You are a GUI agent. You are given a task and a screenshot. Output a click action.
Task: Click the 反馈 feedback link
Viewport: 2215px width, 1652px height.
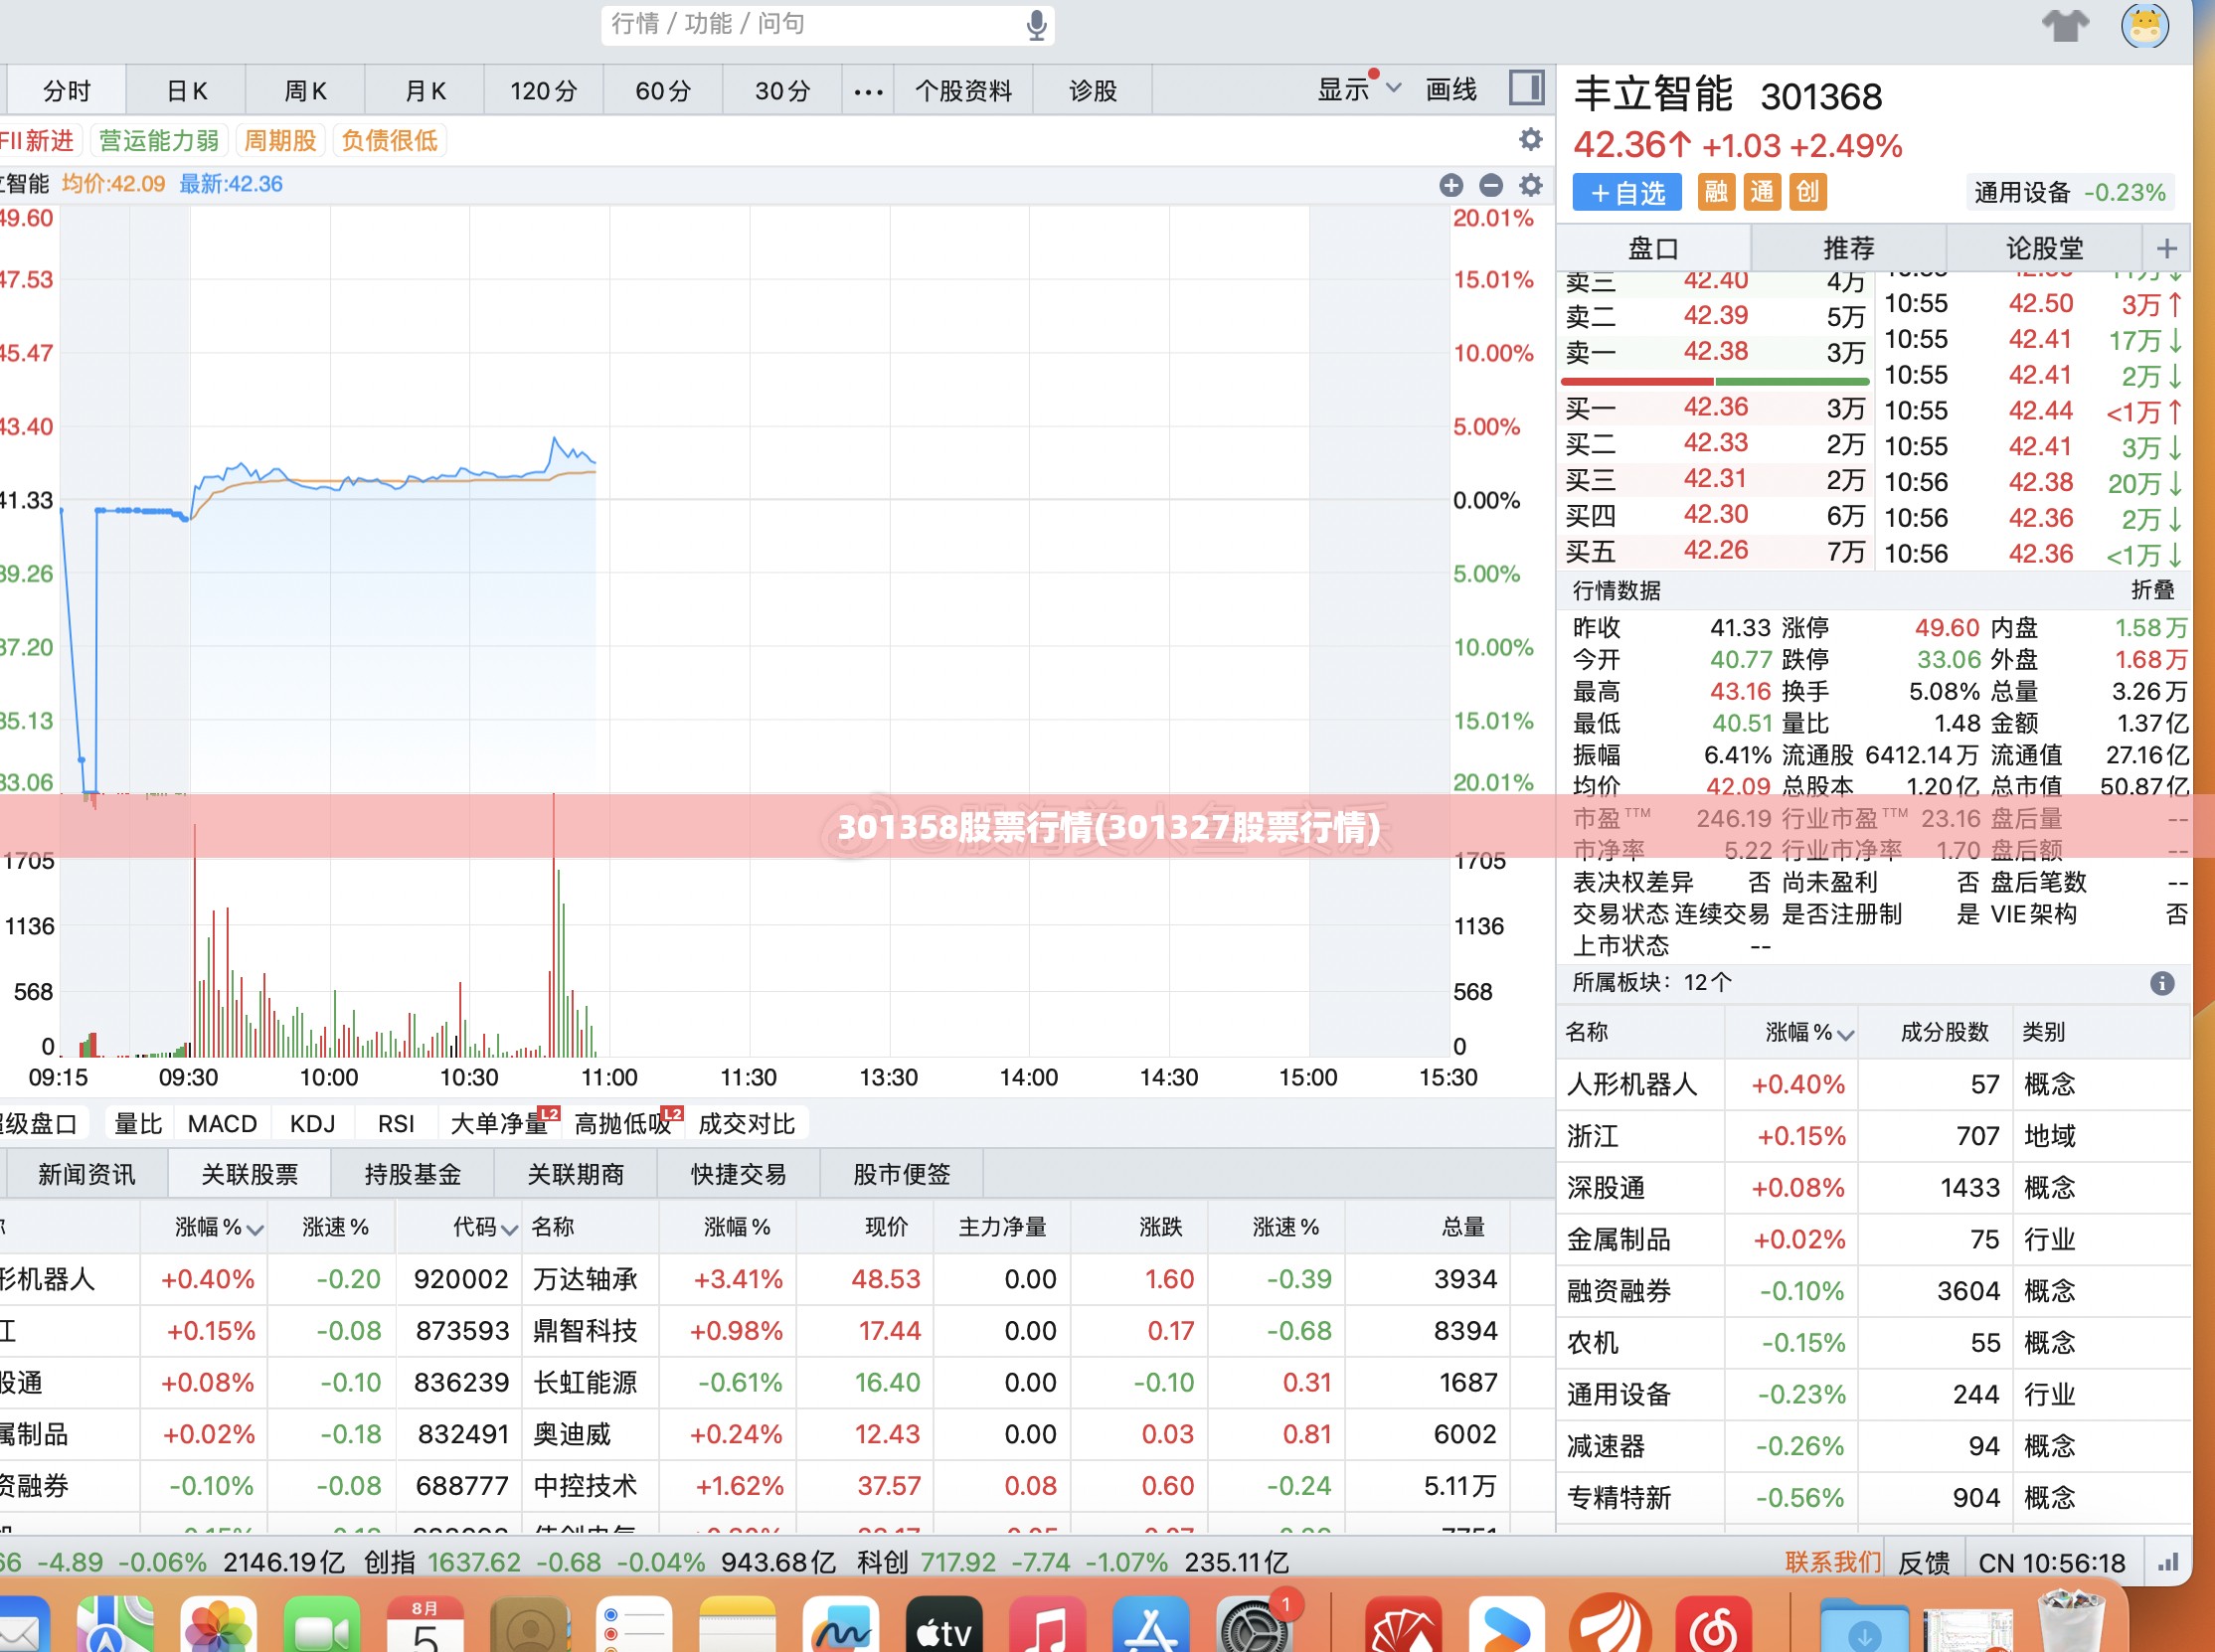(x=1924, y=1562)
